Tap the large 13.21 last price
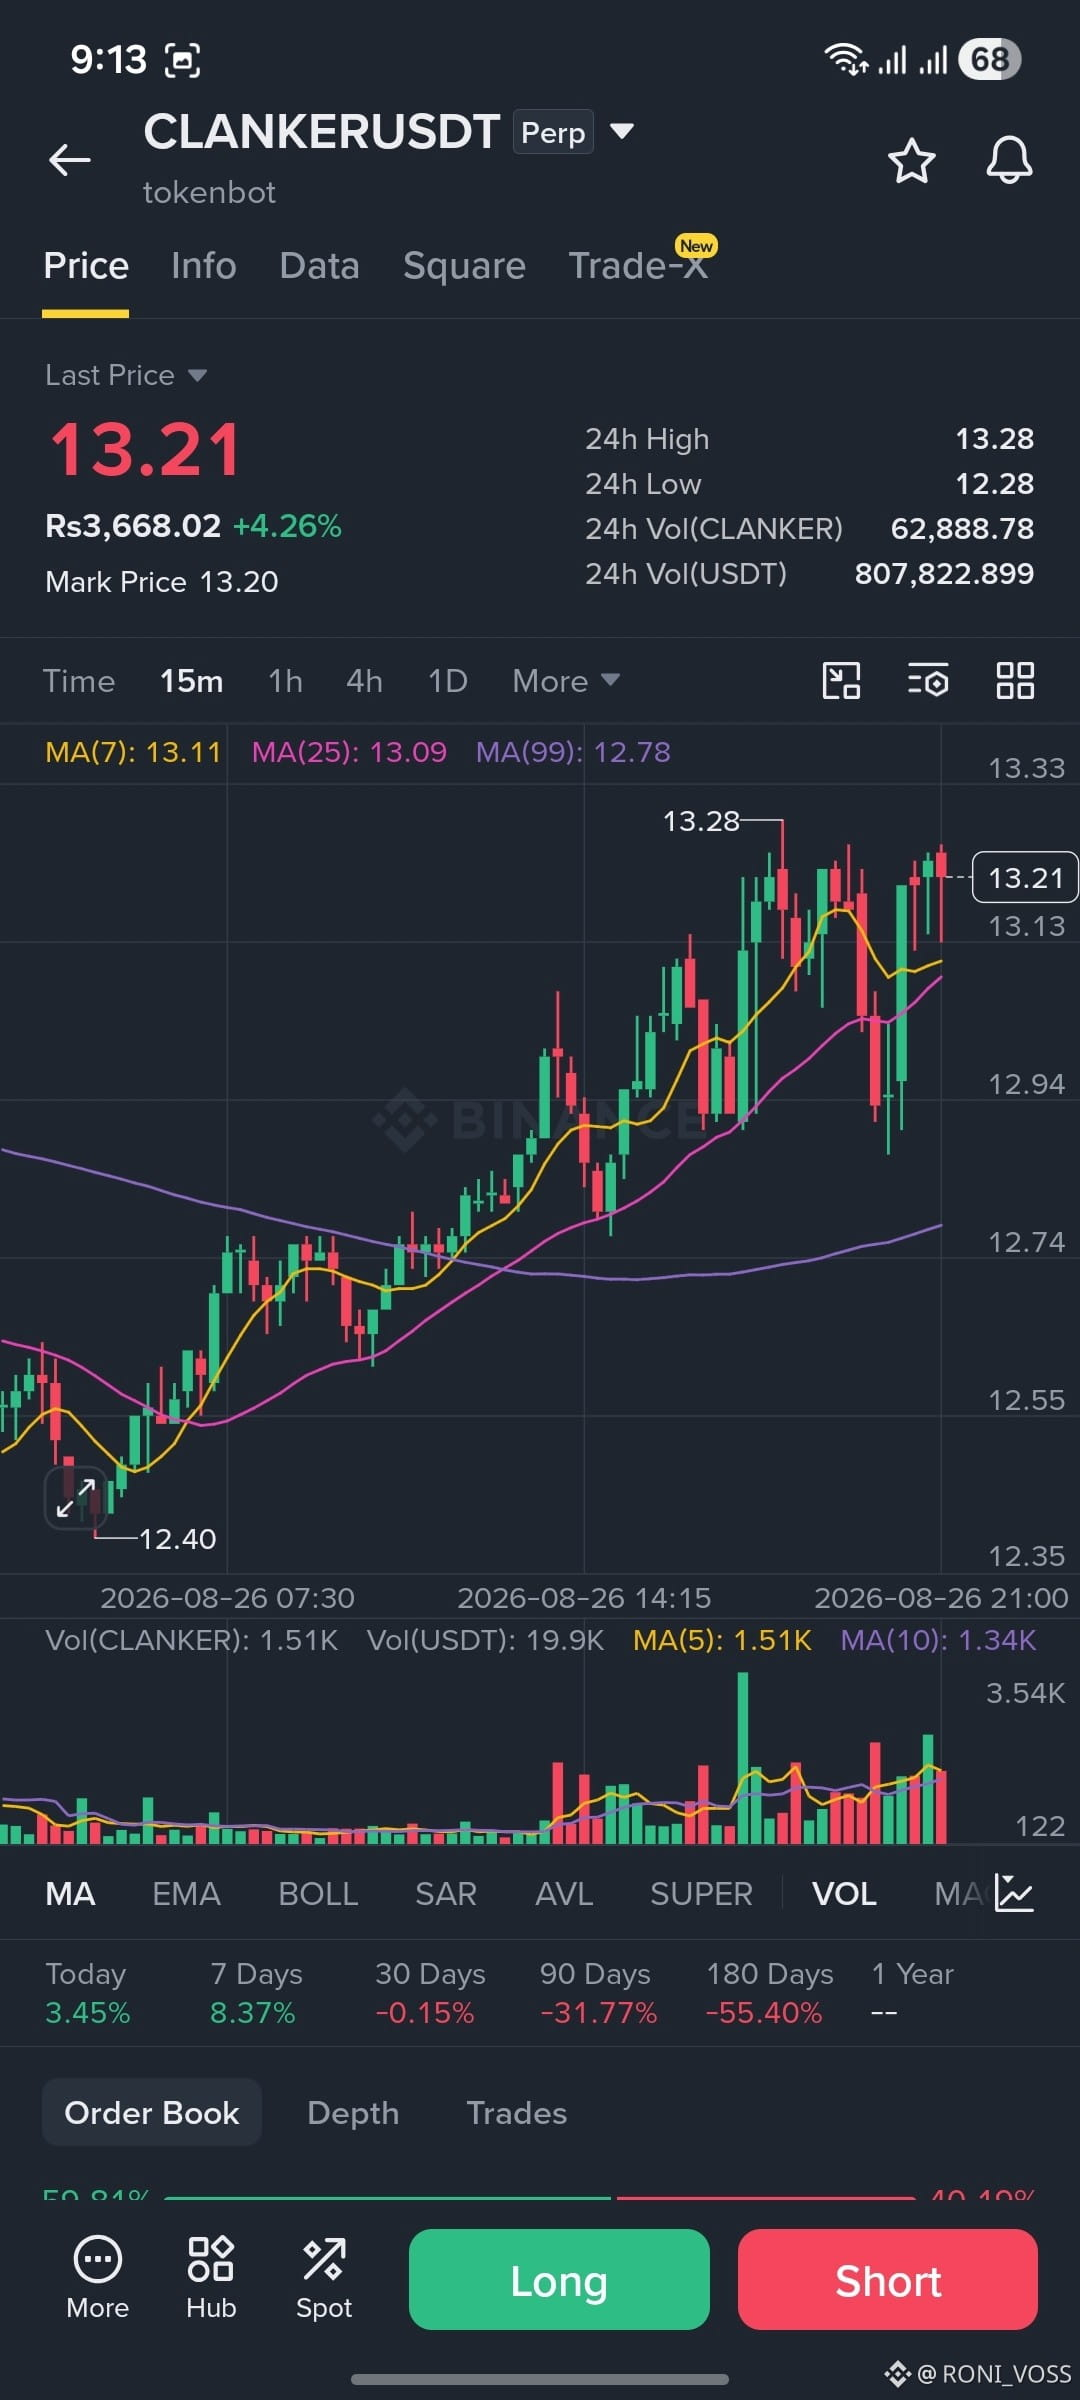Image resolution: width=1080 pixels, height=2400 pixels. click(x=146, y=449)
